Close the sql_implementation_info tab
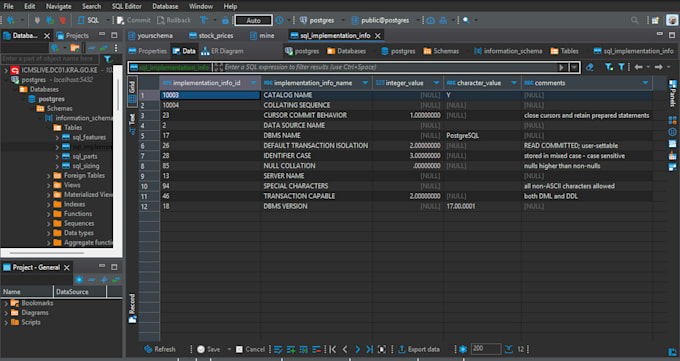 click(x=378, y=36)
